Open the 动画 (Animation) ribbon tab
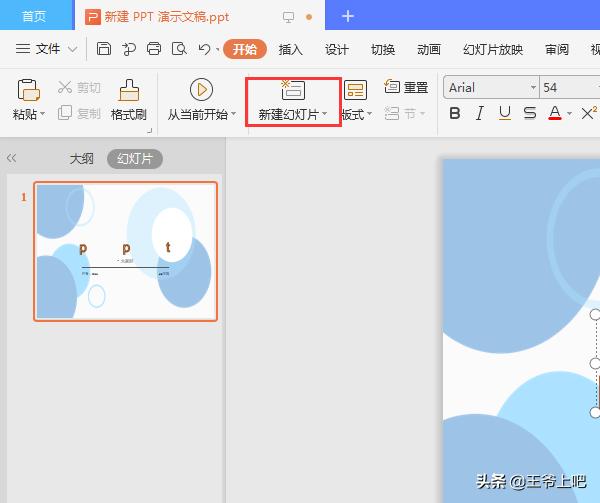Viewport: 600px width, 503px height. 428,50
